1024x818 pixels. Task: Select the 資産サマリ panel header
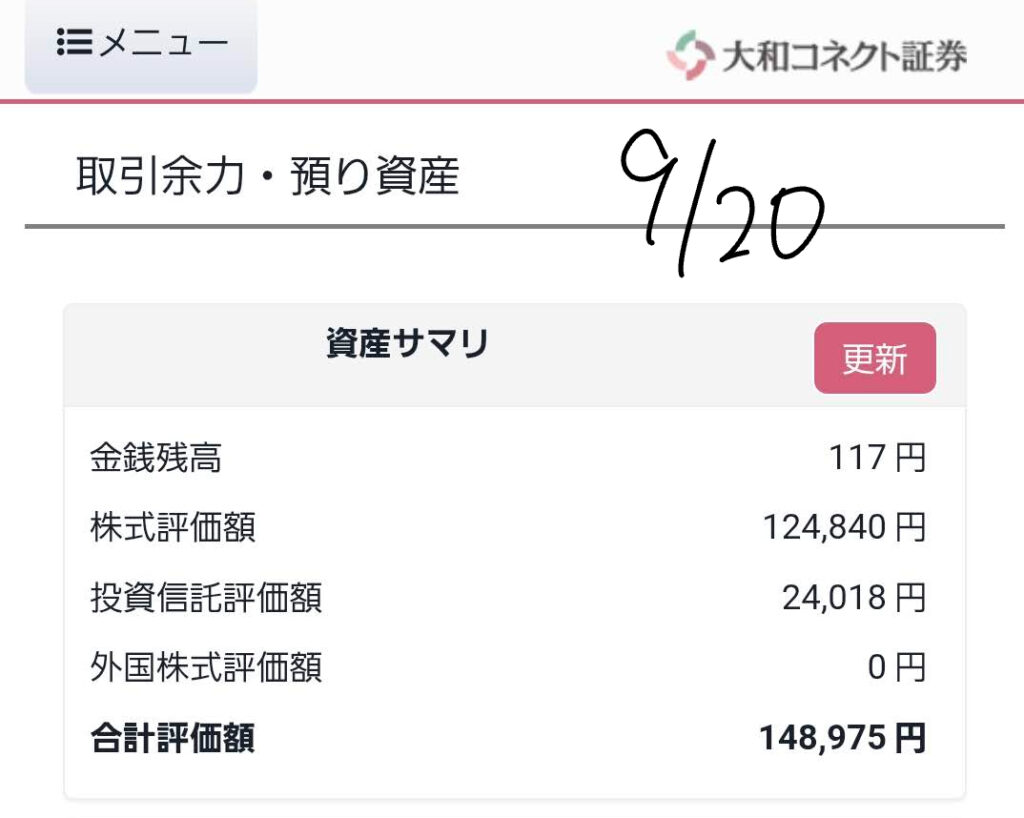407,344
